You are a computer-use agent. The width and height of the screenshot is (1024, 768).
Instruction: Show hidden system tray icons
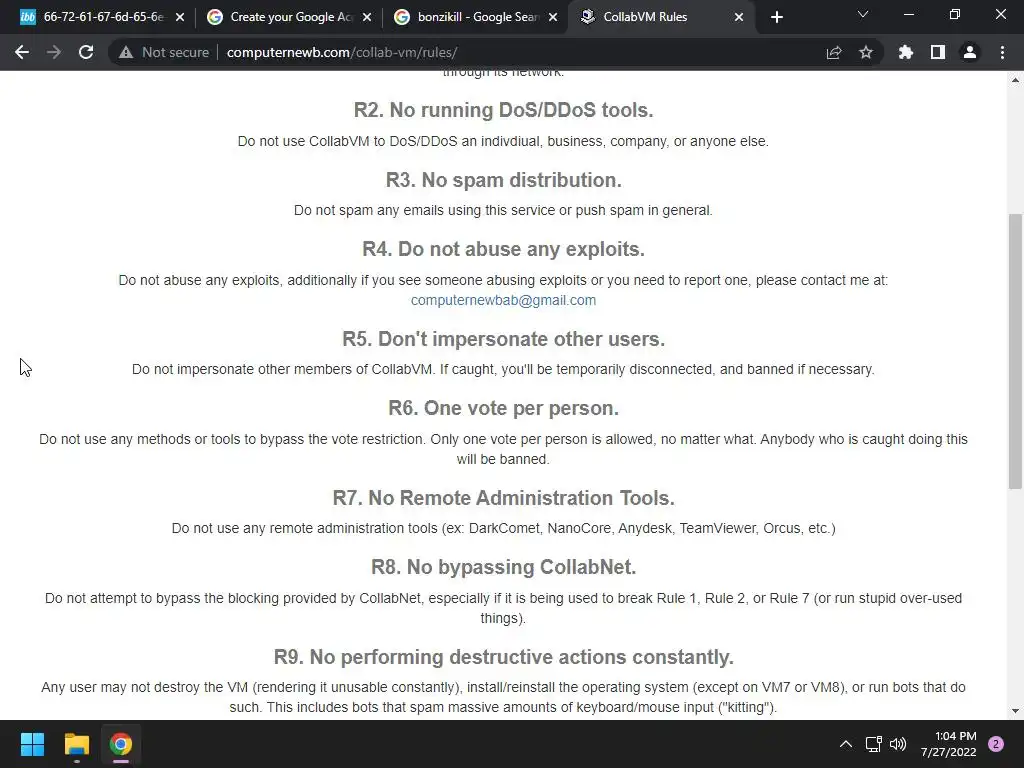click(x=846, y=744)
